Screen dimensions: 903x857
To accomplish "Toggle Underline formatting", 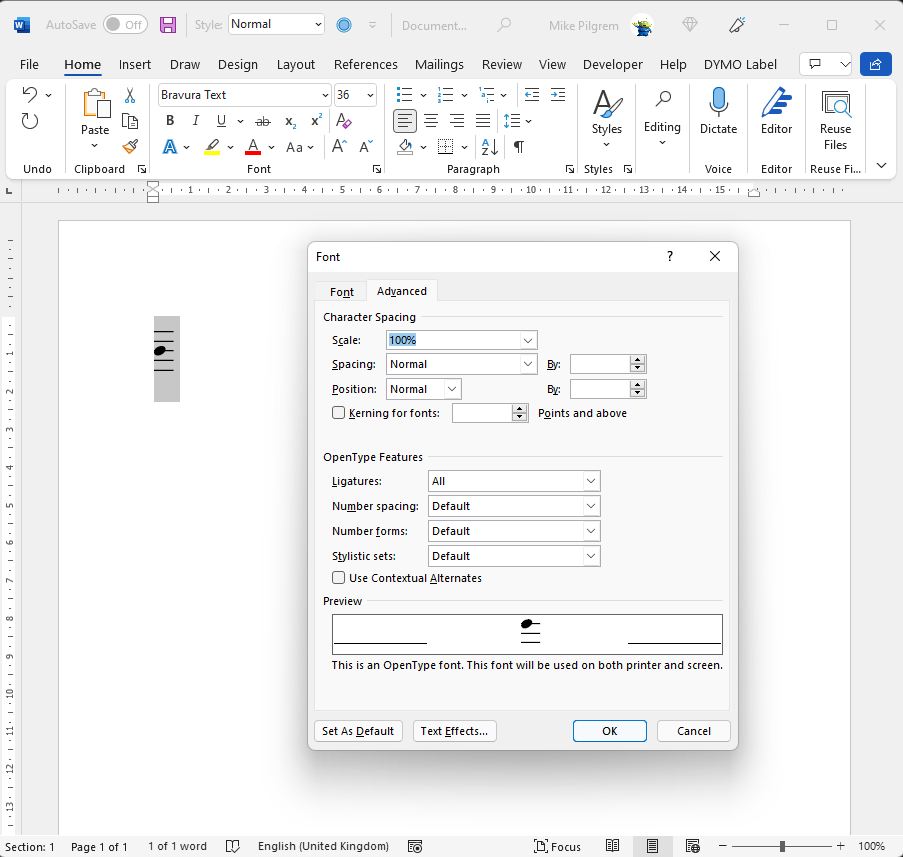I will click(x=221, y=120).
